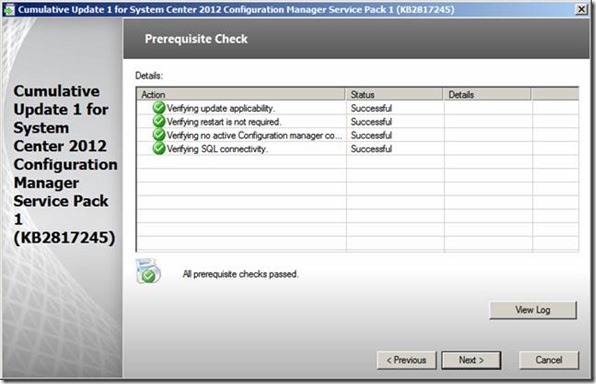Select the Verifying SQL connectivity row
Image resolution: width=596 pixels, height=384 pixels.
coord(357,149)
